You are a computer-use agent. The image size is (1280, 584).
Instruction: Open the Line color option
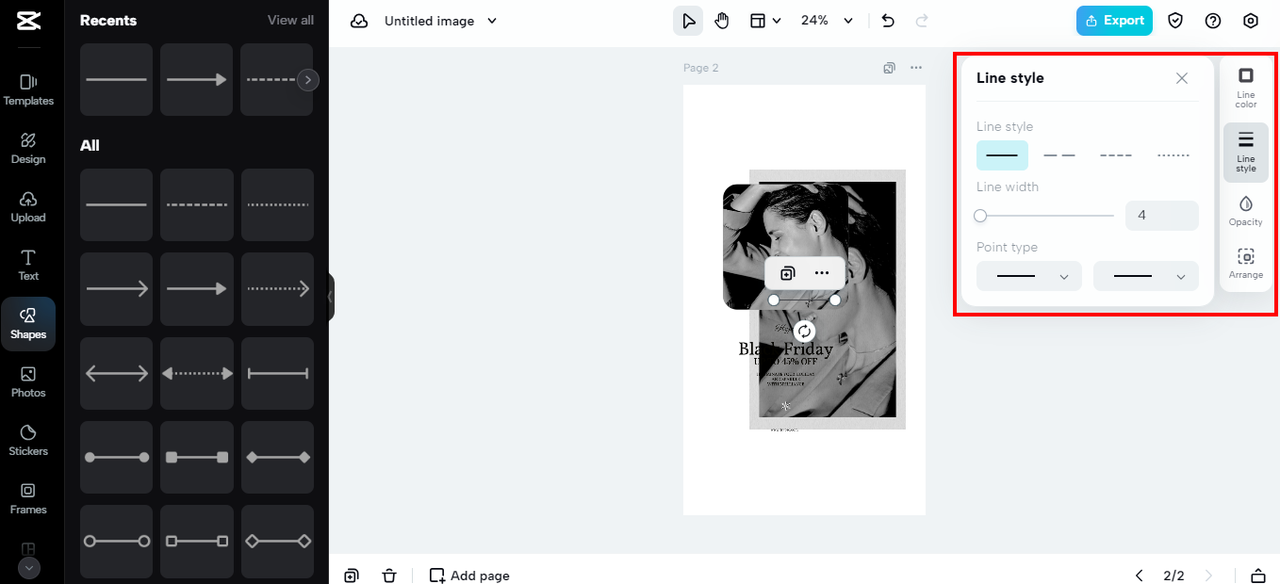pyautogui.click(x=1246, y=88)
